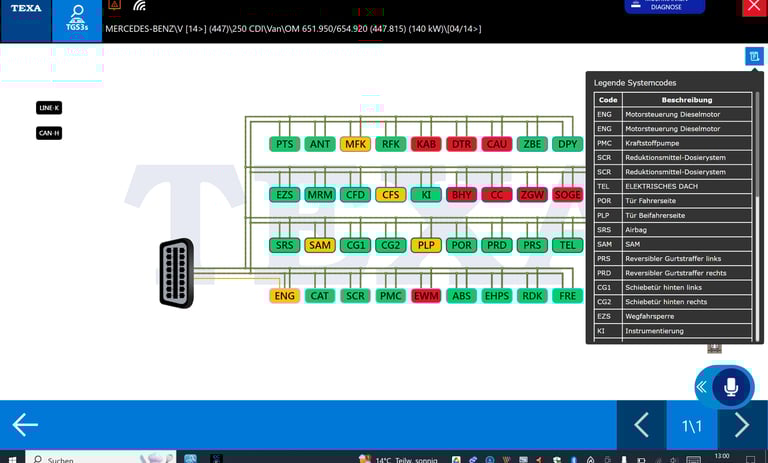This screenshot has width=768, height=463.
Task: Activate the microphone voice button
Action: pyautogui.click(x=731, y=387)
